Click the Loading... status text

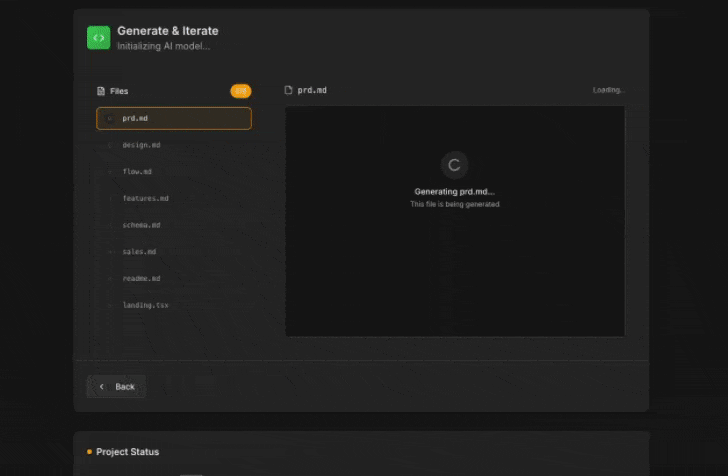[x=608, y=90]
